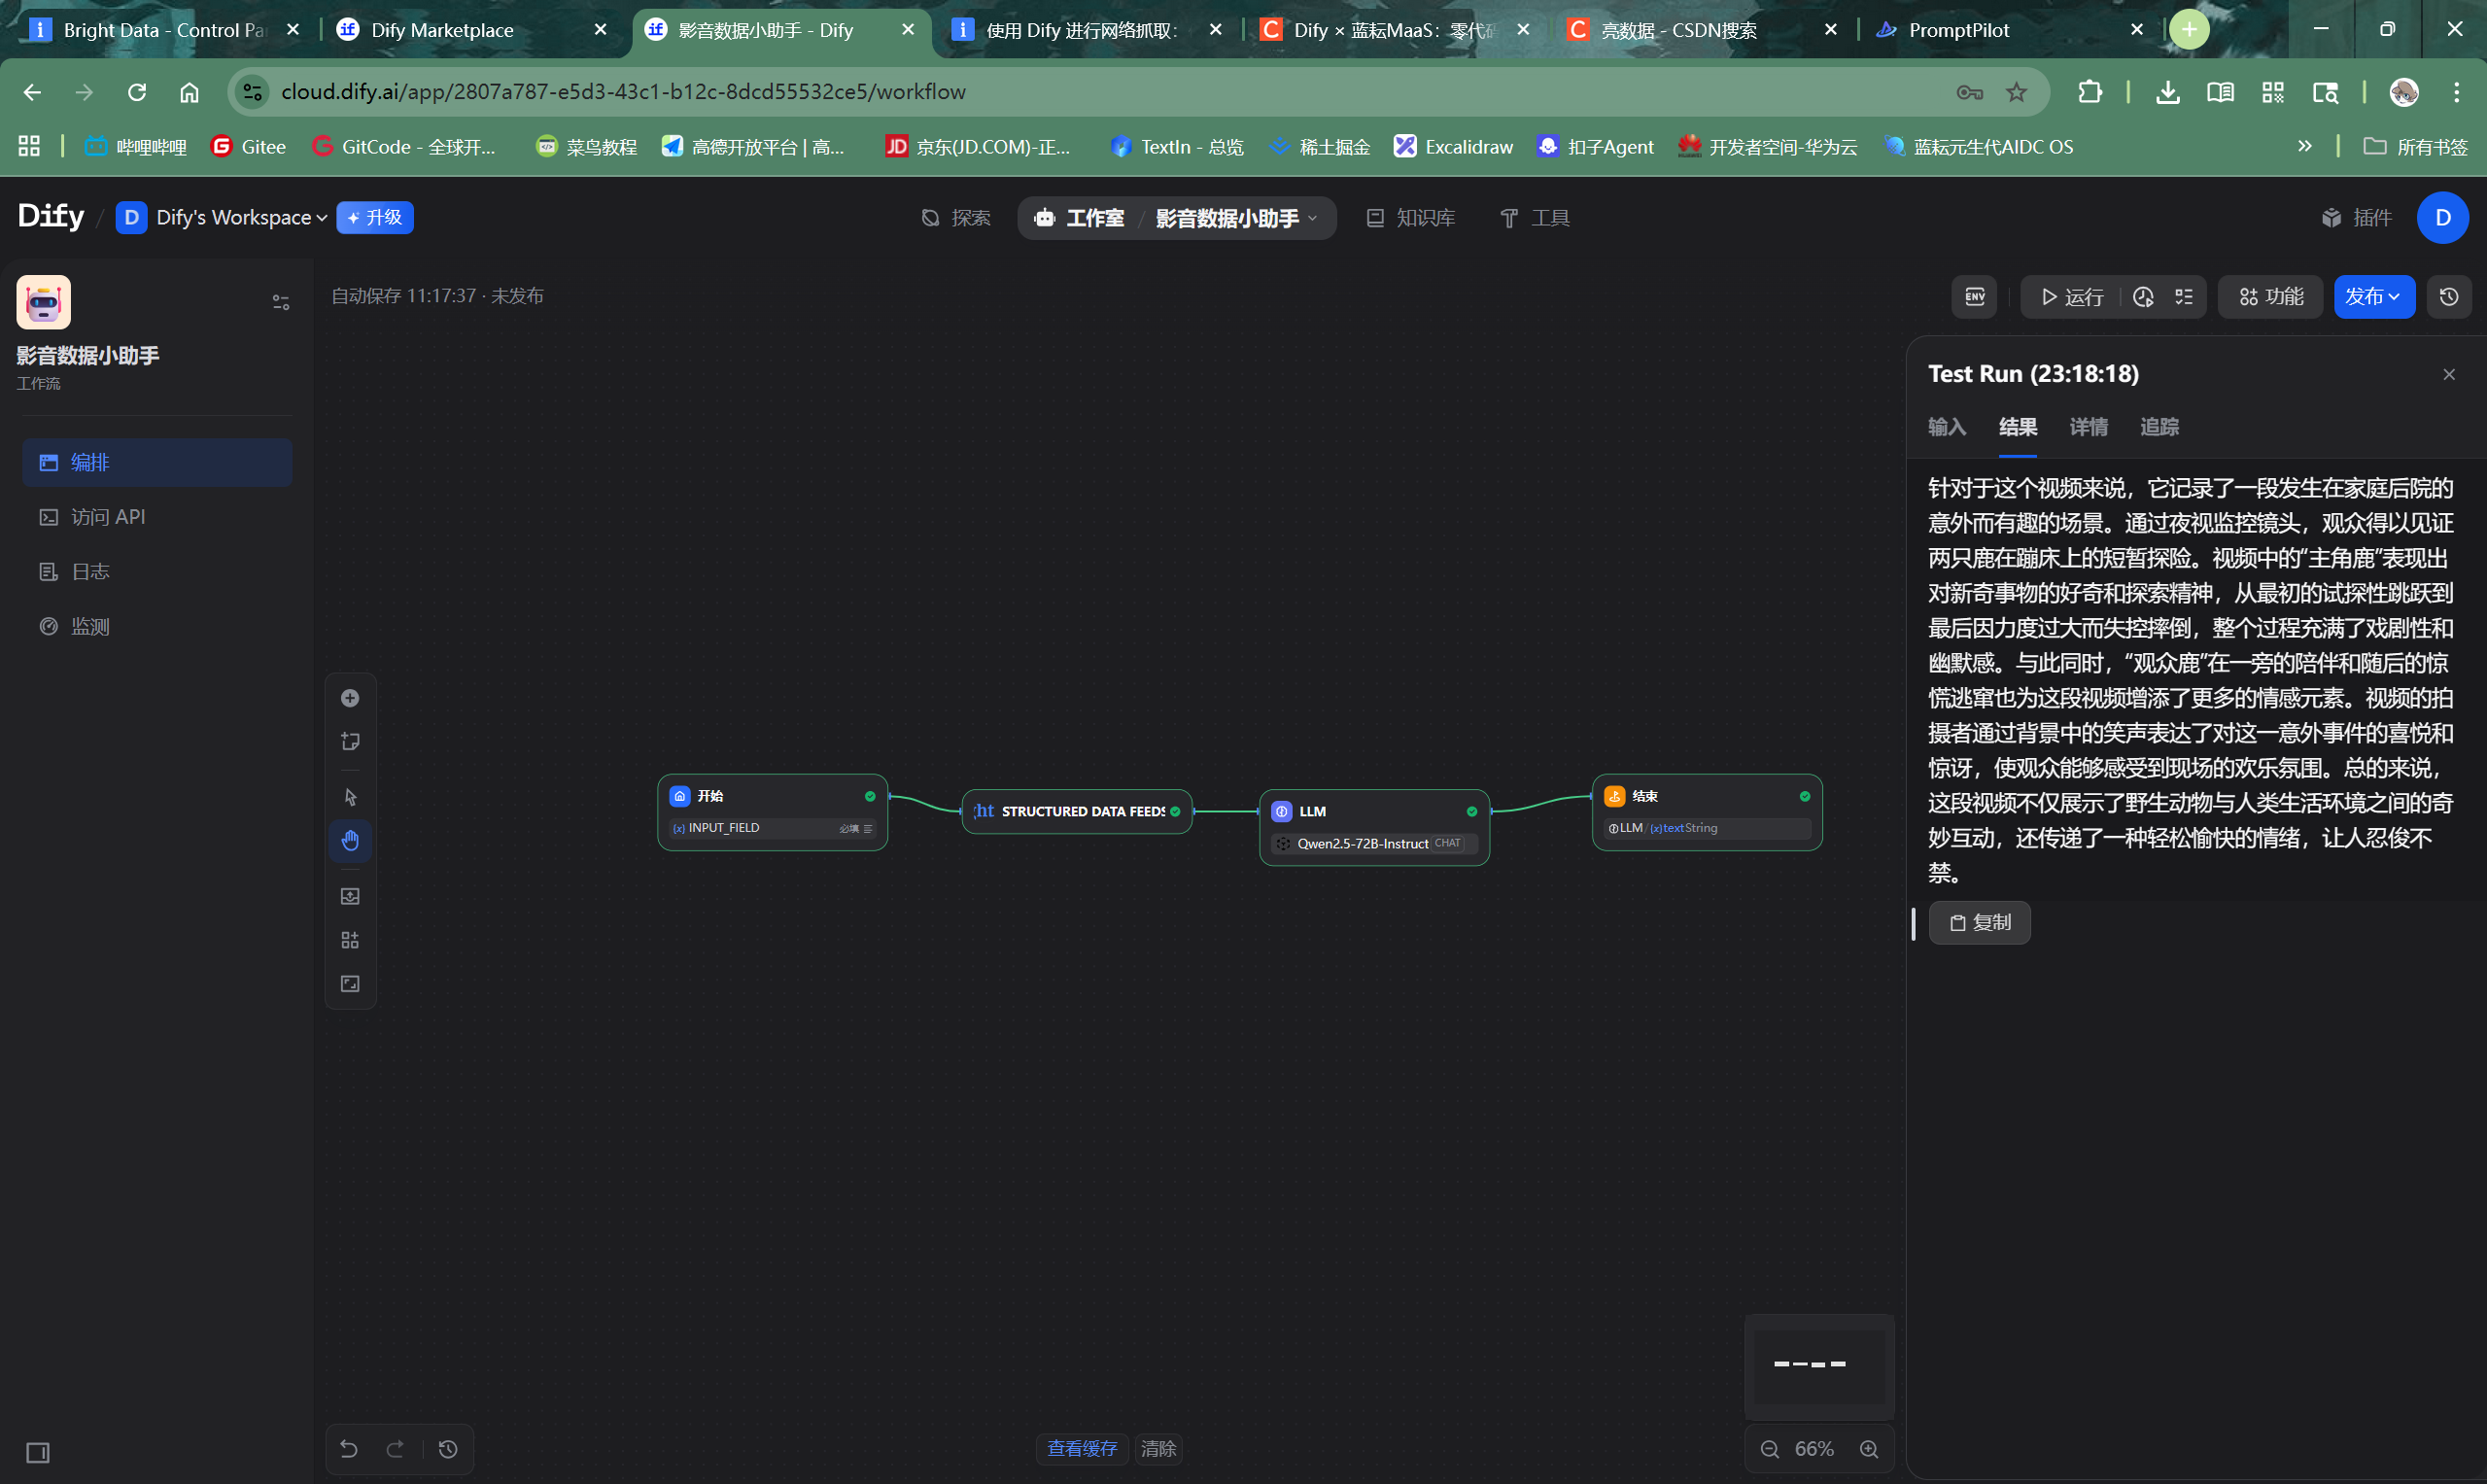Screen dimensions: 2487x1484
Task: Open the 发布 publish dropdown
Action: pos(2373,297)
